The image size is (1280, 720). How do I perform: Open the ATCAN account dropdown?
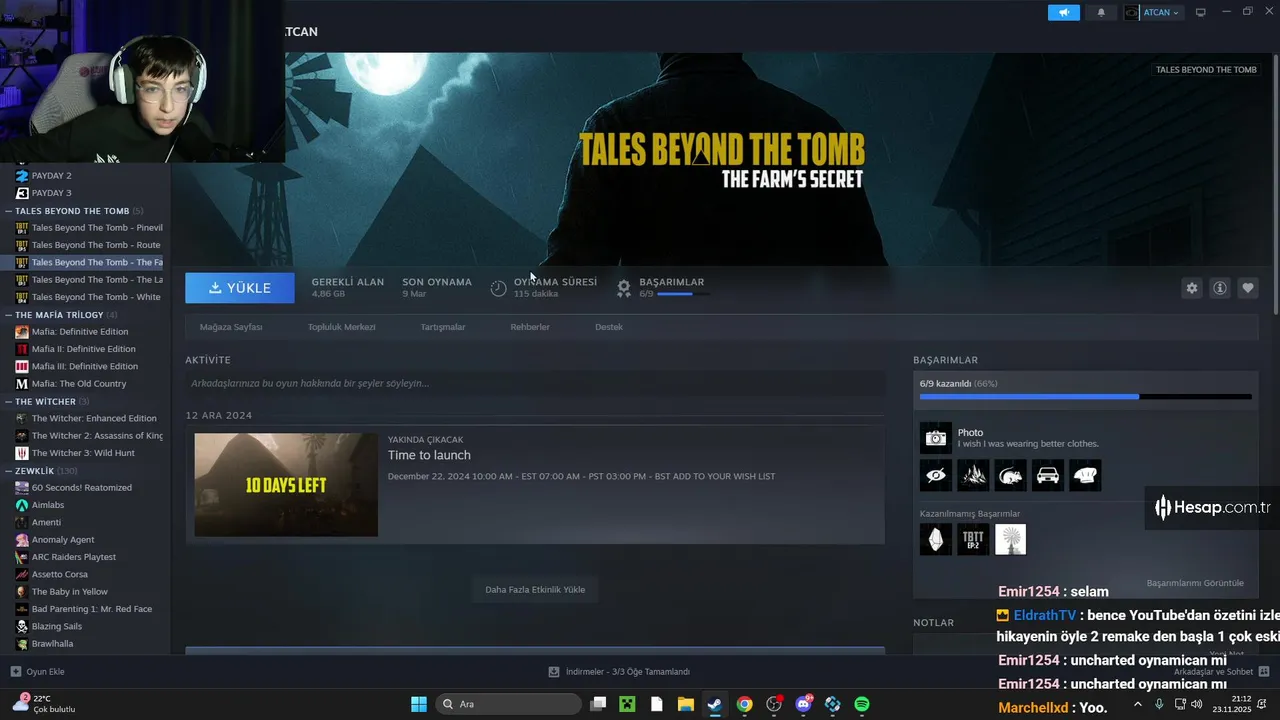coord(1153,12)
